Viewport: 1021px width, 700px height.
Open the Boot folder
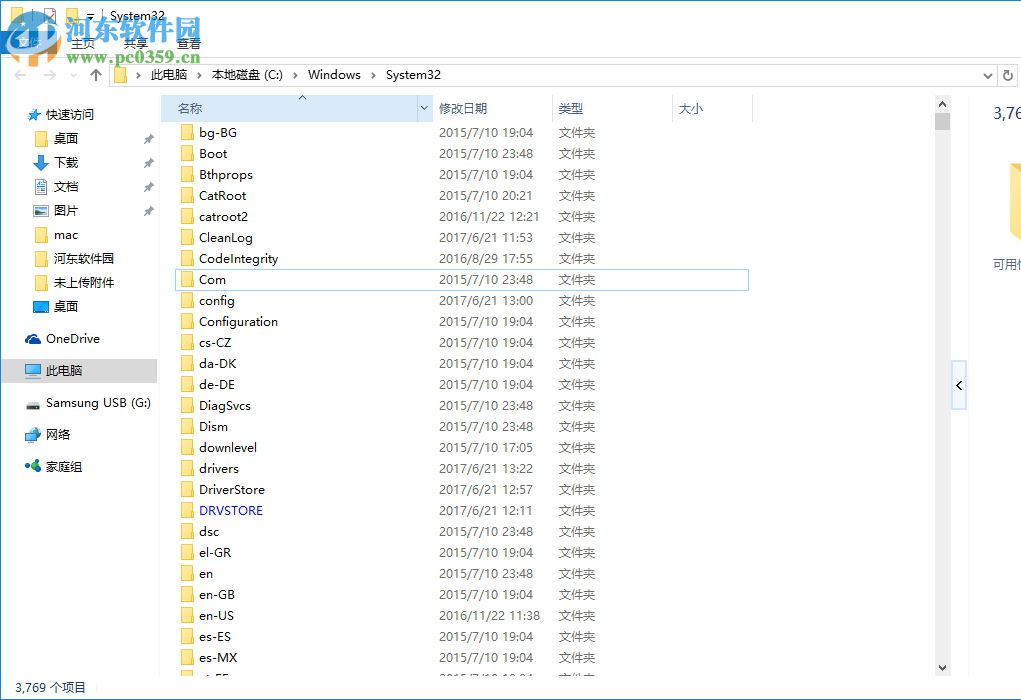tap(214, 153)
